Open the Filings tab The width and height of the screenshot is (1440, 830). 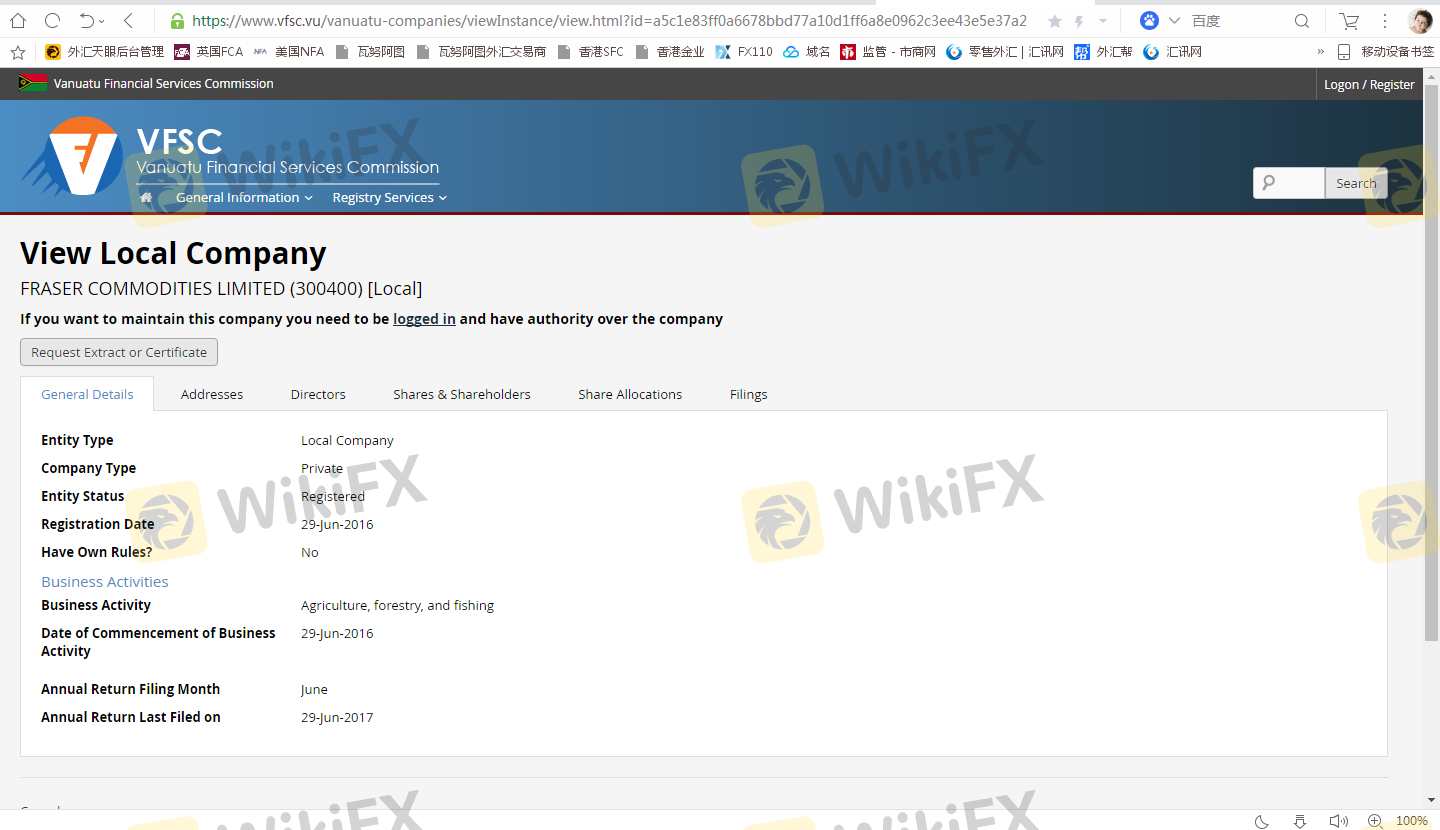749,394
